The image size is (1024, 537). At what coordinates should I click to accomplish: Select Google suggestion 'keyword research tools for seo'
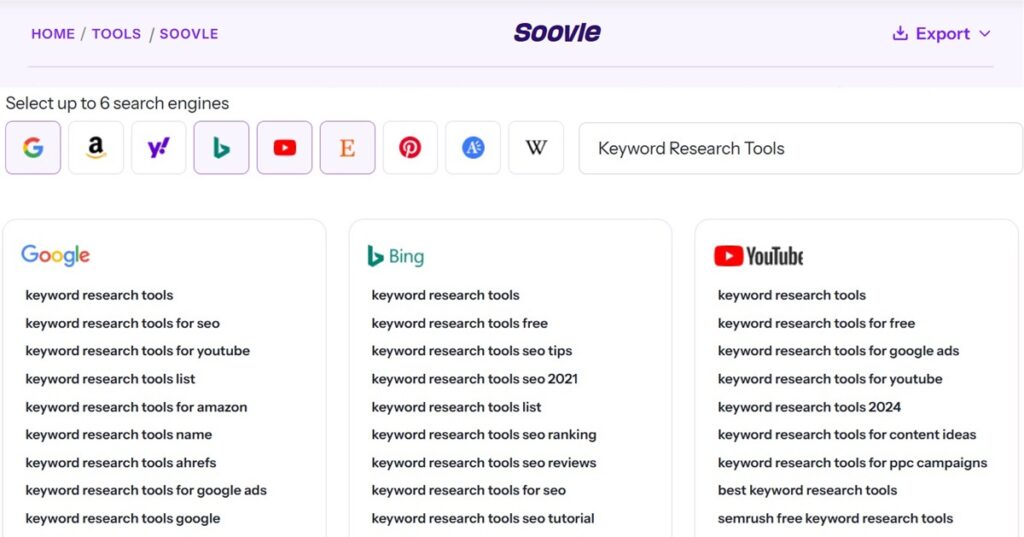pos(123,323)
